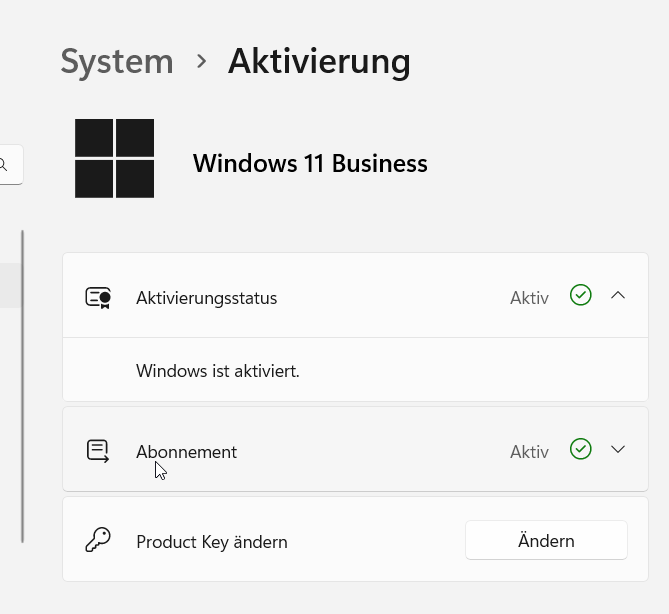Click the Aktiv status in Abonnement row

[x=529, y=452]
